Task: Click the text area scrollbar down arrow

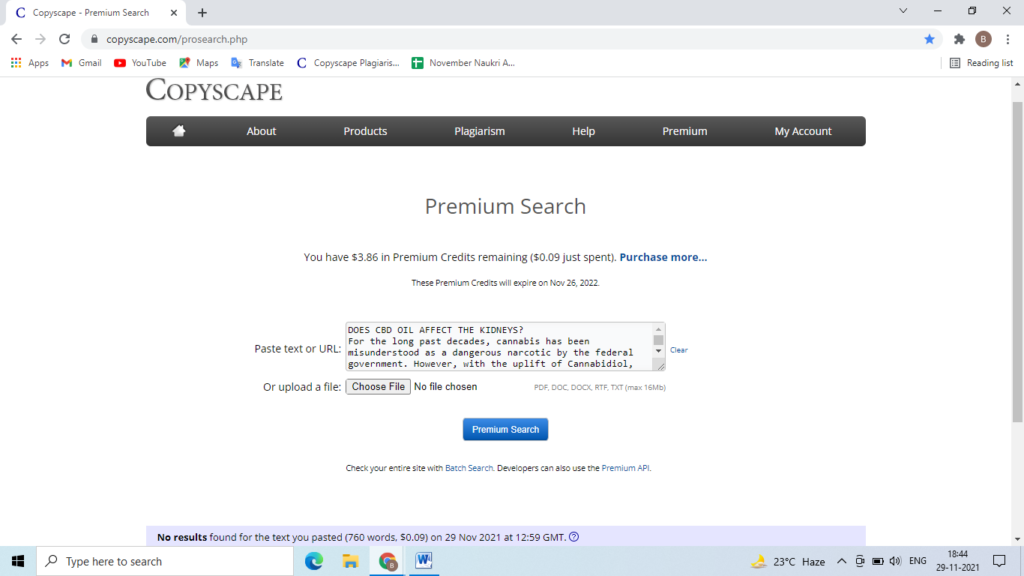Action: [658, 351]
